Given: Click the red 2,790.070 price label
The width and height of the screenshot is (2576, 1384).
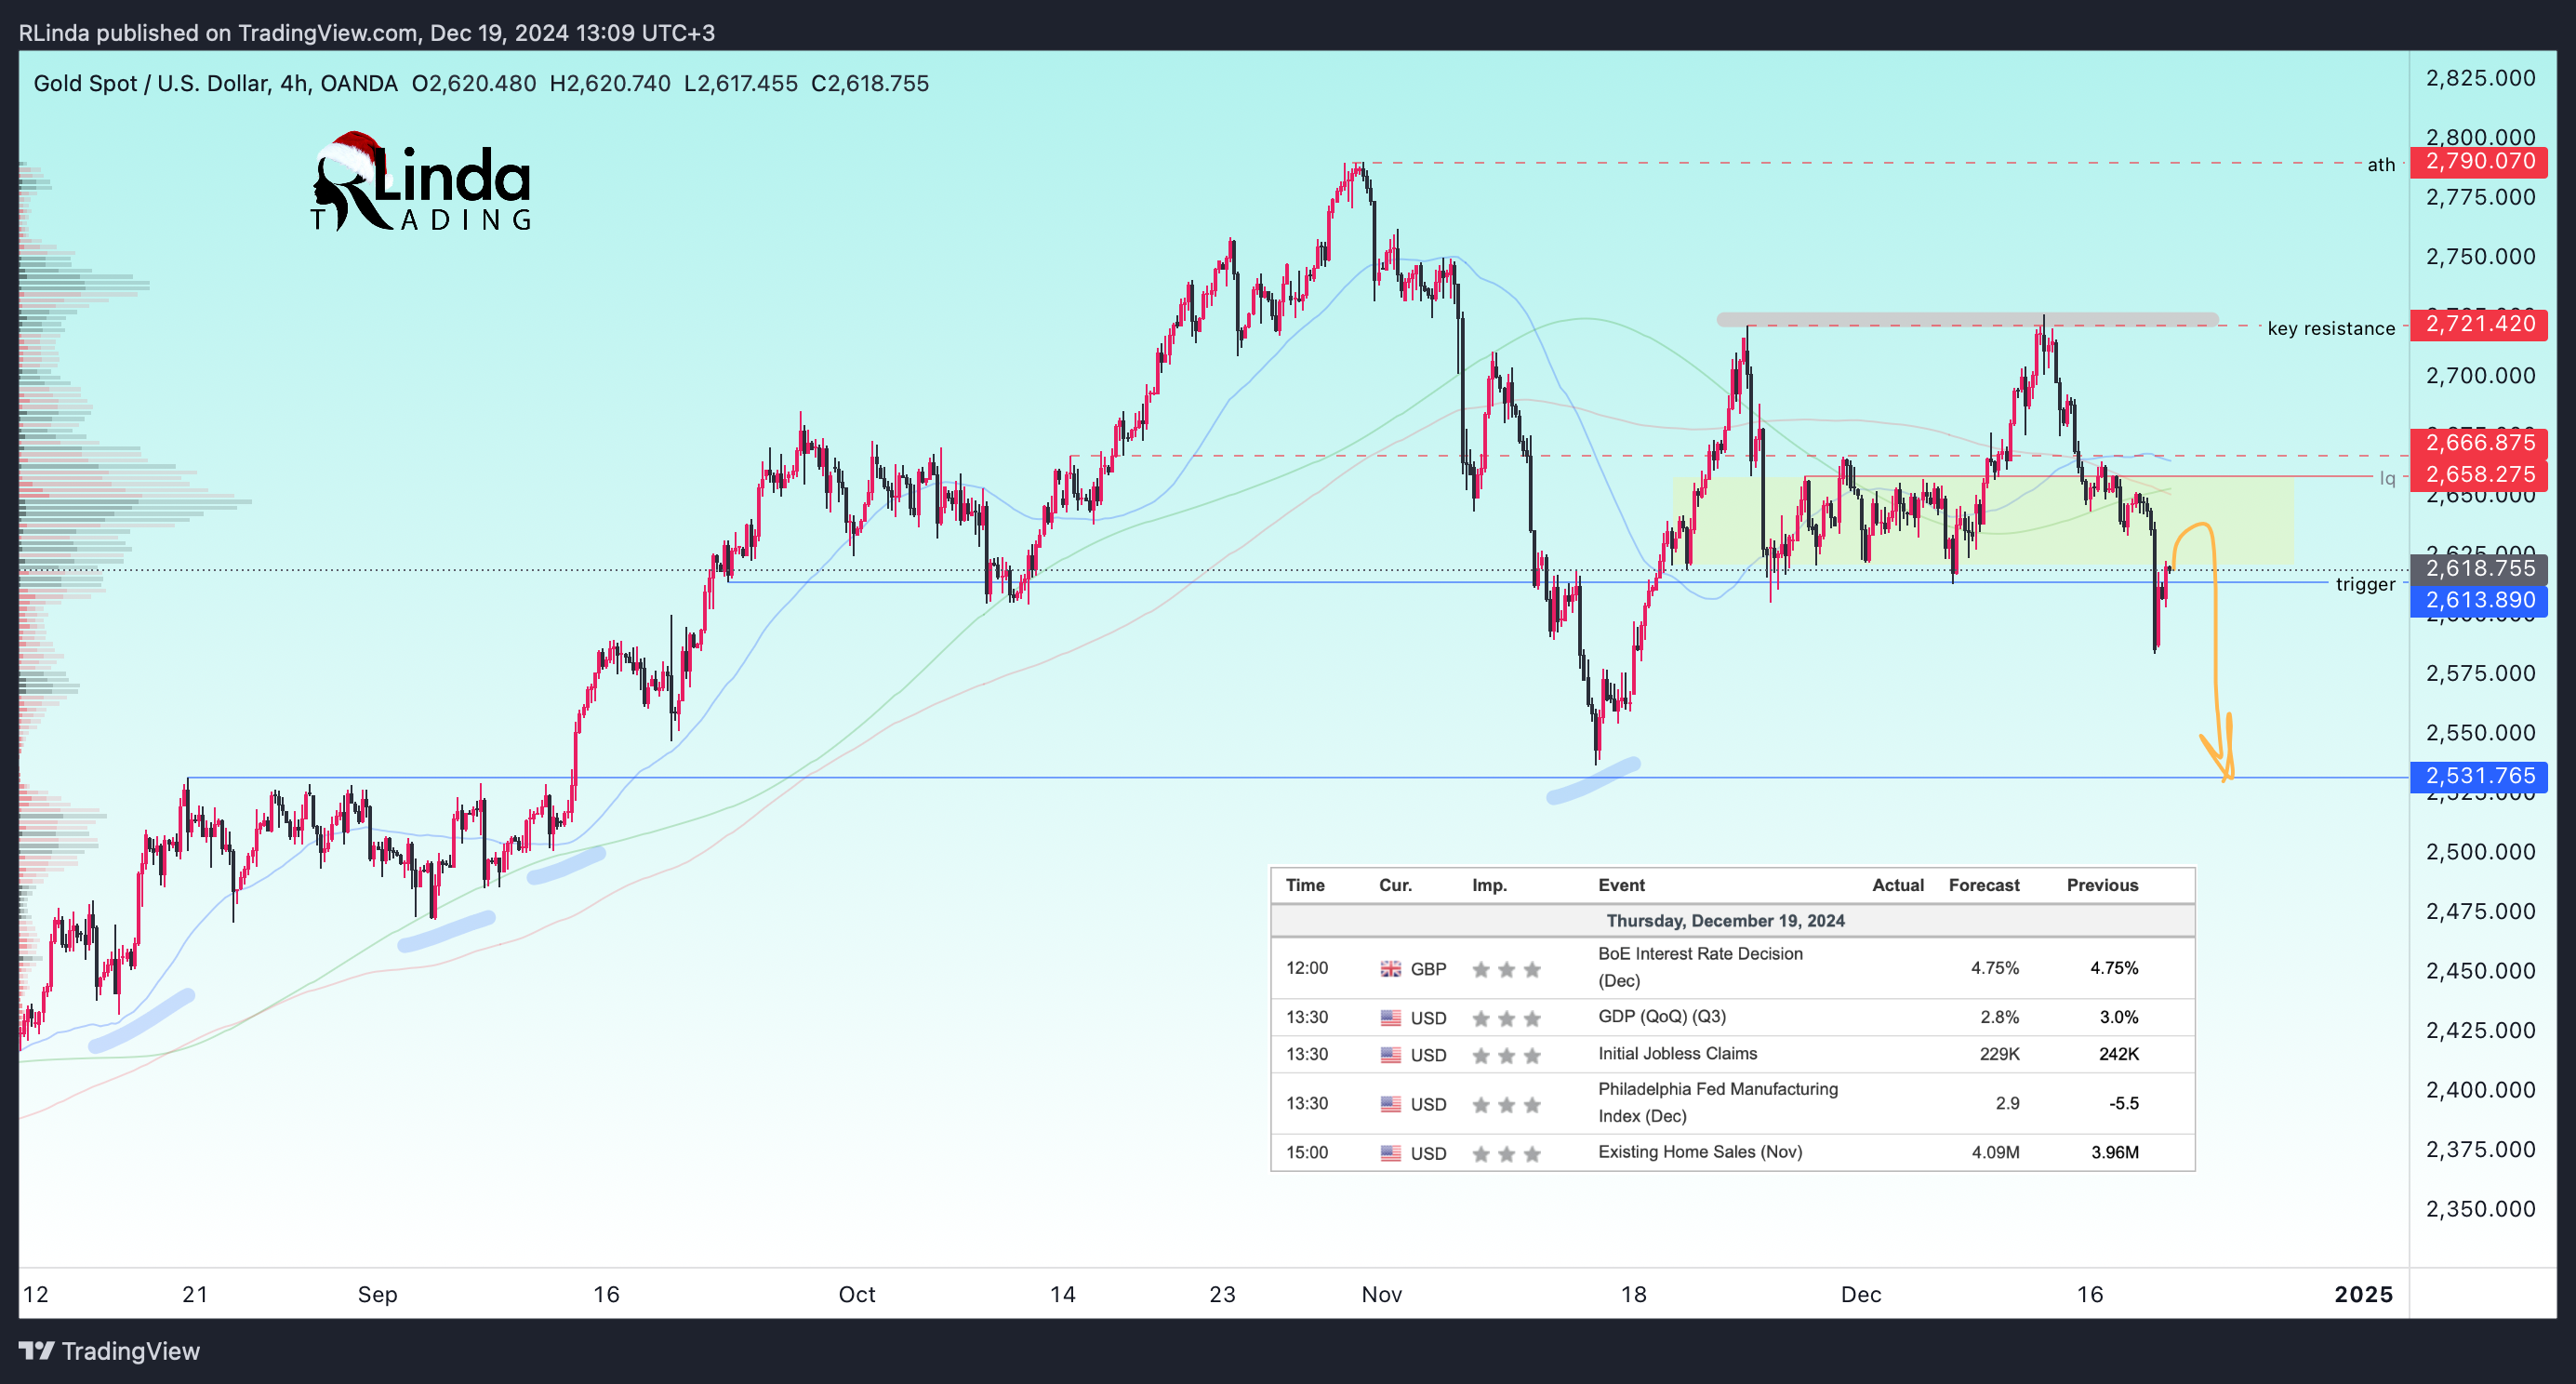Looking at the screenshot, I should point(2478,161).
